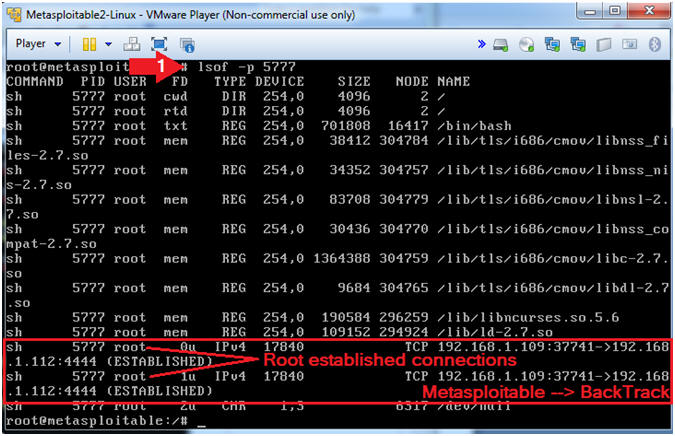675x436 pixels.
Task: Click the size value 701808
Action: click(346, 126)
